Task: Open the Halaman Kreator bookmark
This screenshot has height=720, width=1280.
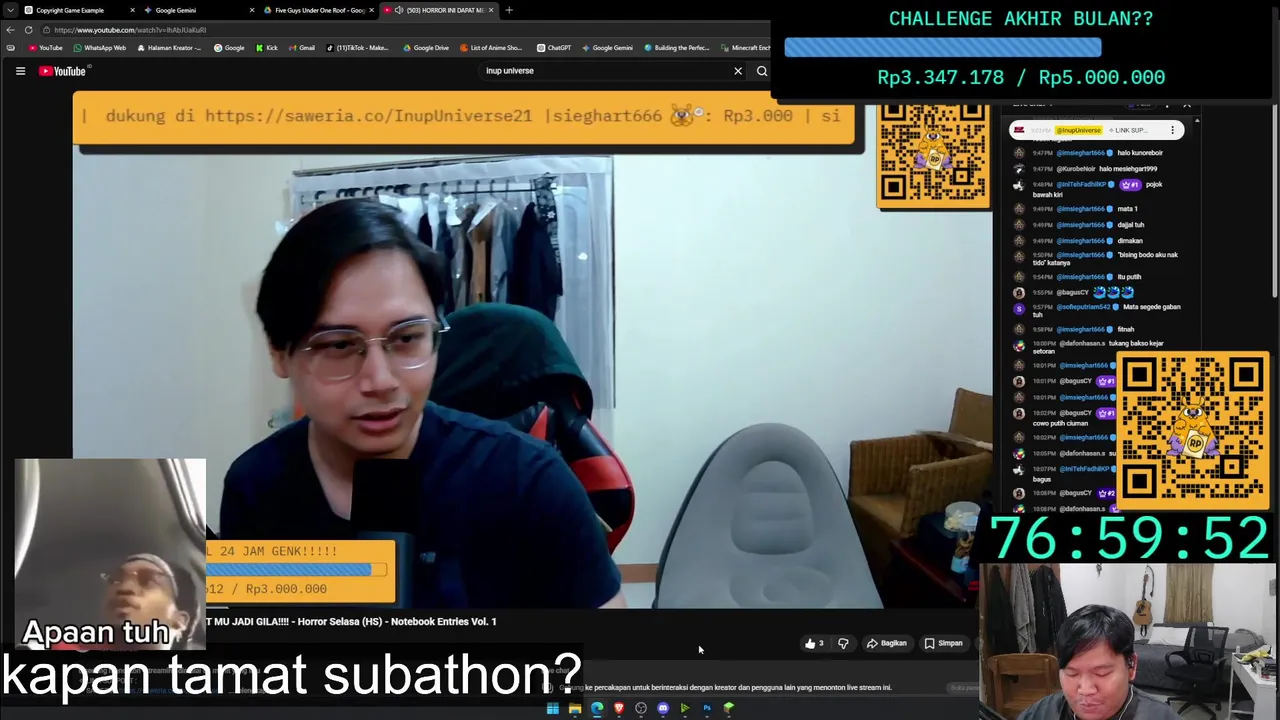Action: click(170, 48)
